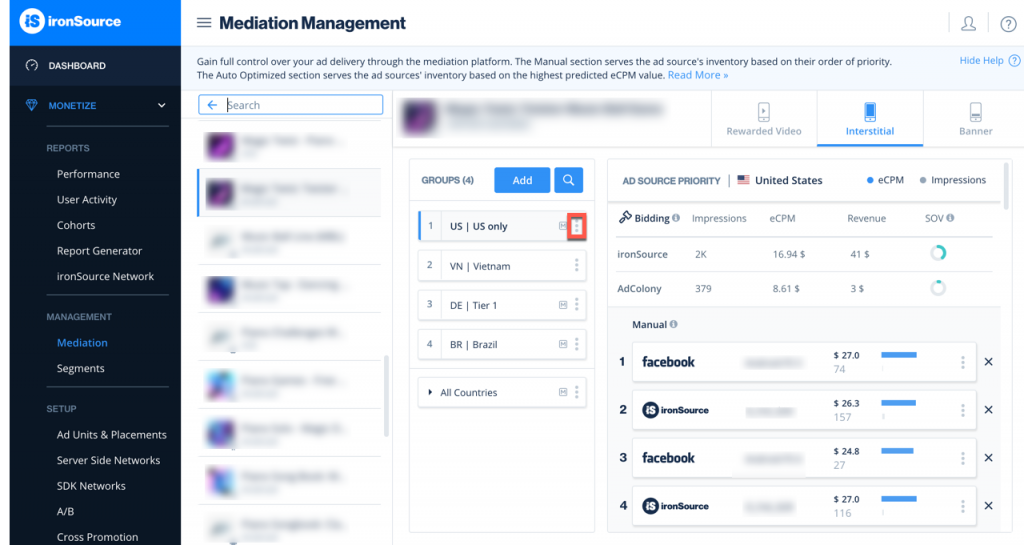The image size is (1024, 545).
Task: Open Cohorts report
Action: tap(76, 225)
